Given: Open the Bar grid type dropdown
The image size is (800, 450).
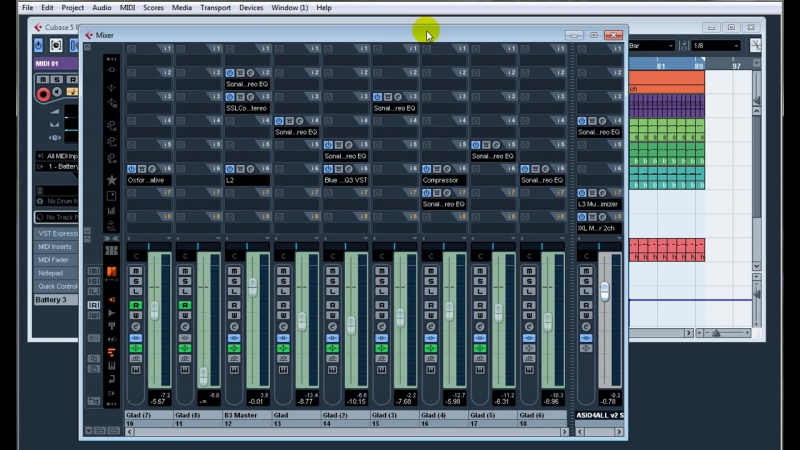Looking at the screenshot, I should pos(652,46).
